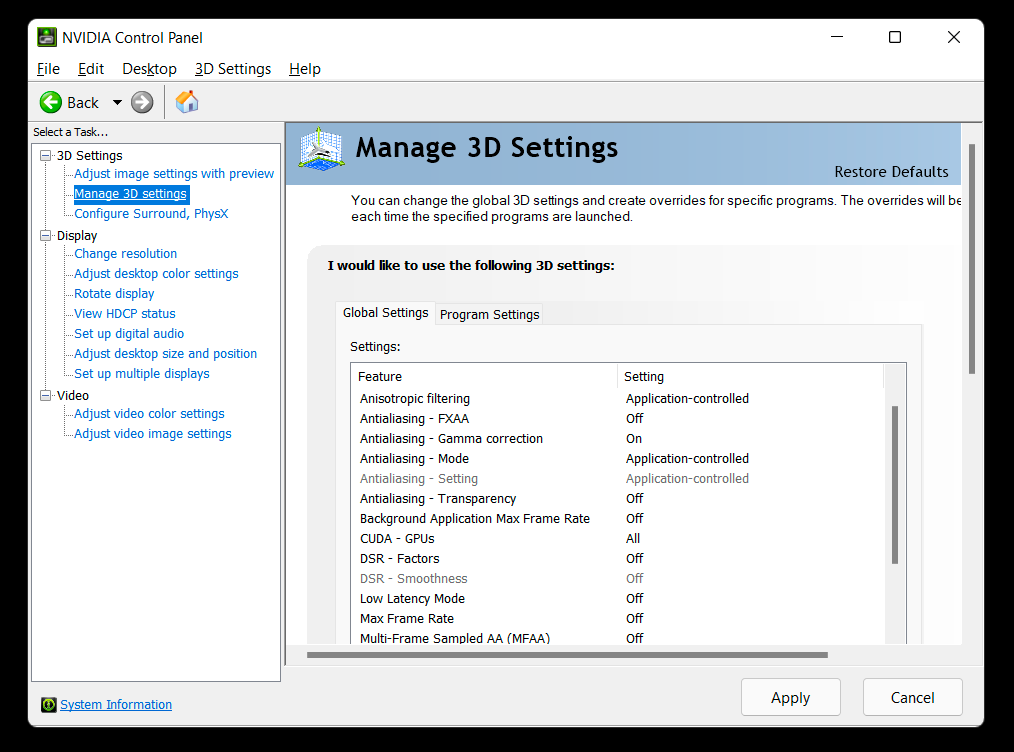
Task: Select the Antialiasing - FXAA row
Action: 620,419
